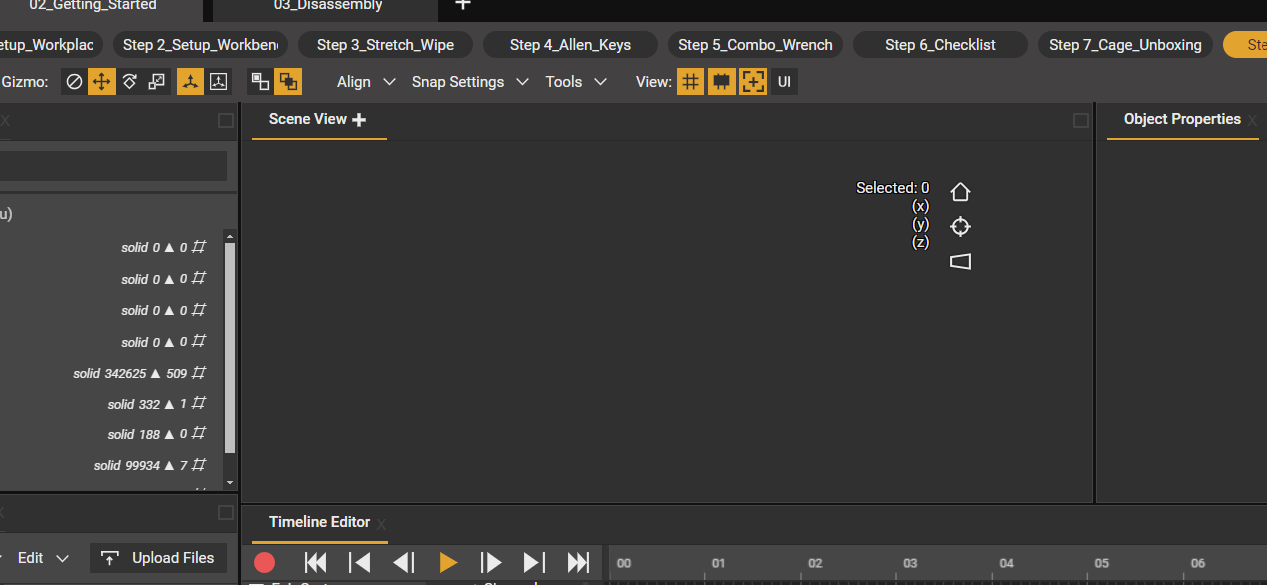Select the move gizmo tool

coord(101,82)
